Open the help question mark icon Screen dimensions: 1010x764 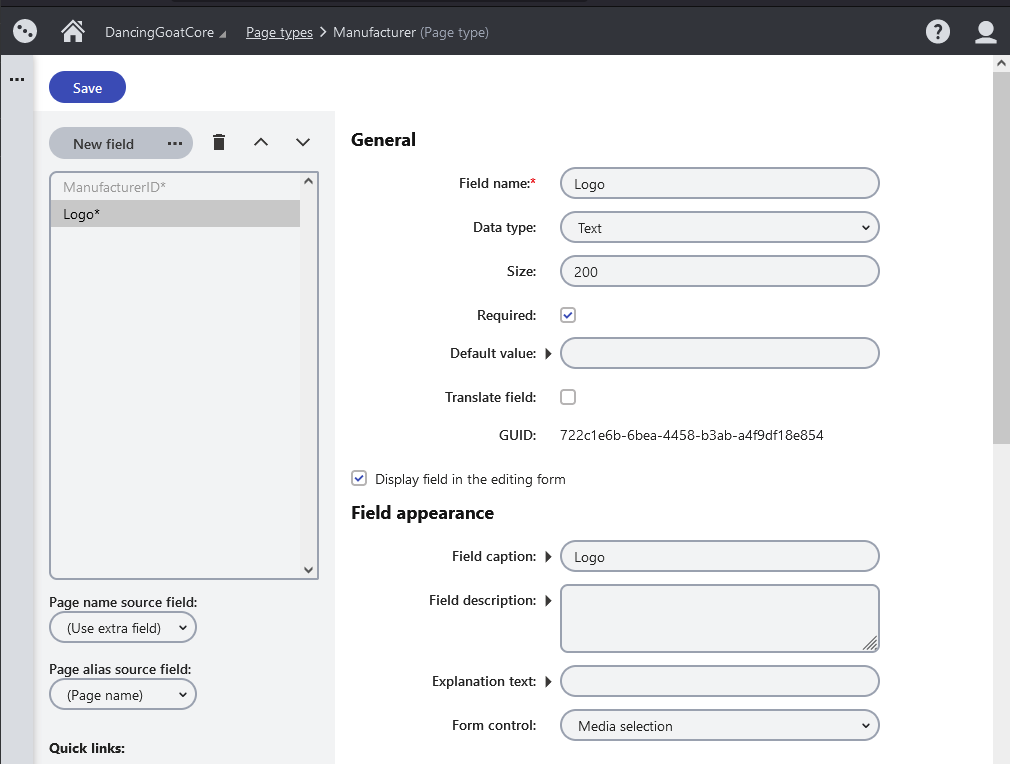(937, 32)
